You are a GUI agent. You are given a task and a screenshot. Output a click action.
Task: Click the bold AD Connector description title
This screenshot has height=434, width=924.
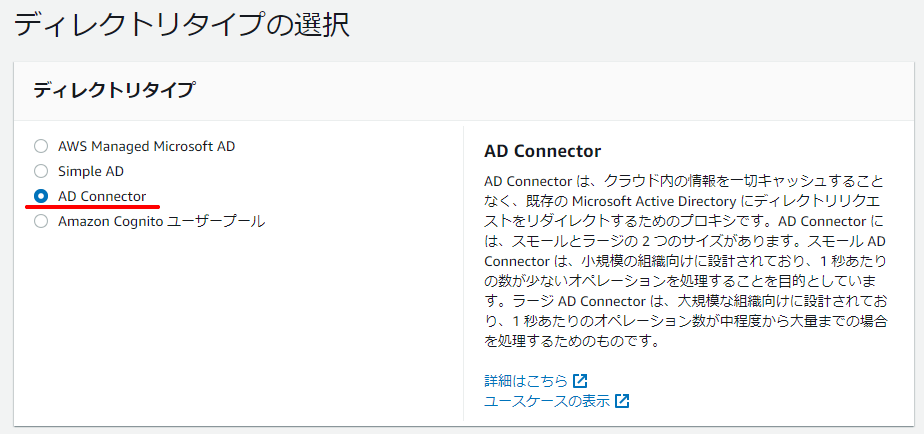[x=542, y=151]
